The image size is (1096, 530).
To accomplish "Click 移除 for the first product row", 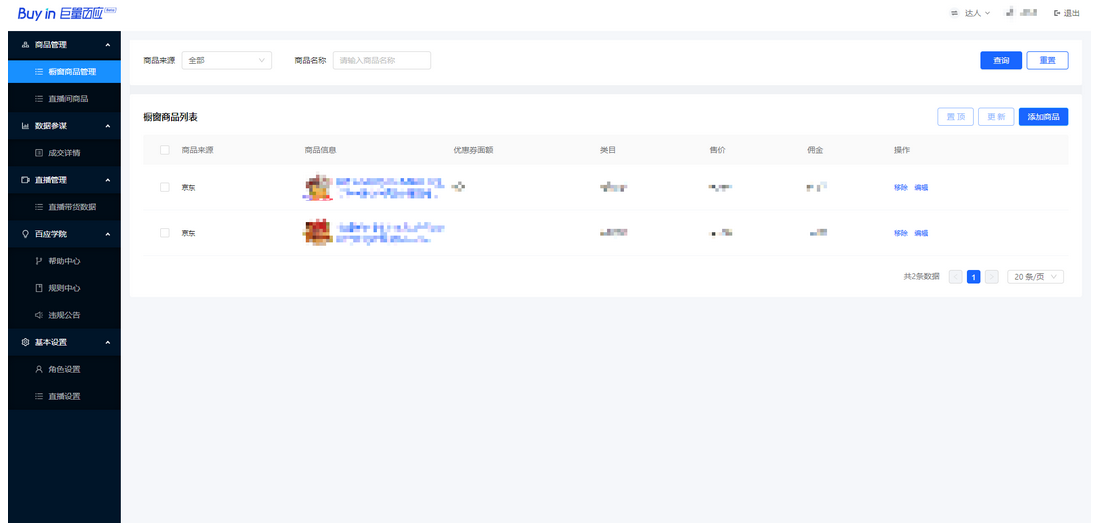I will point(900,187).
